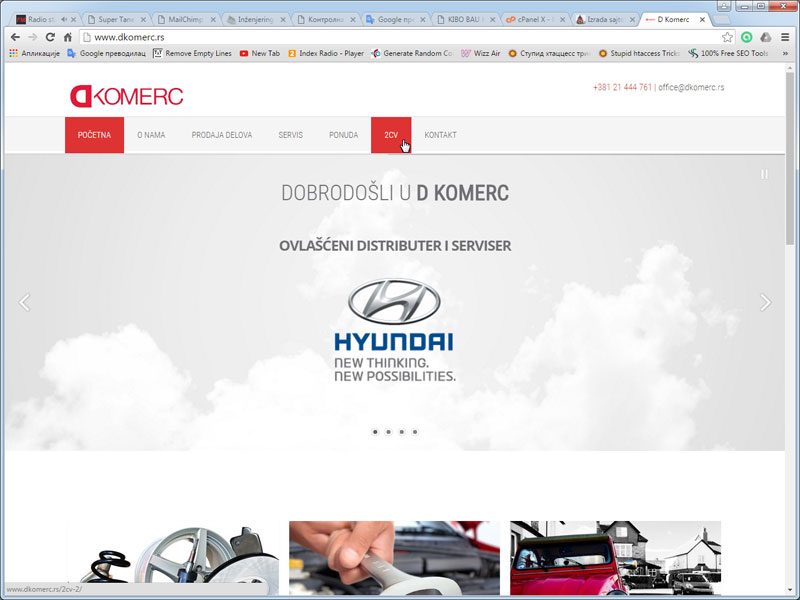Open the 100% Free SEO Tools bookmark
This screenshot has width=800, height=600.
(728, 53)
